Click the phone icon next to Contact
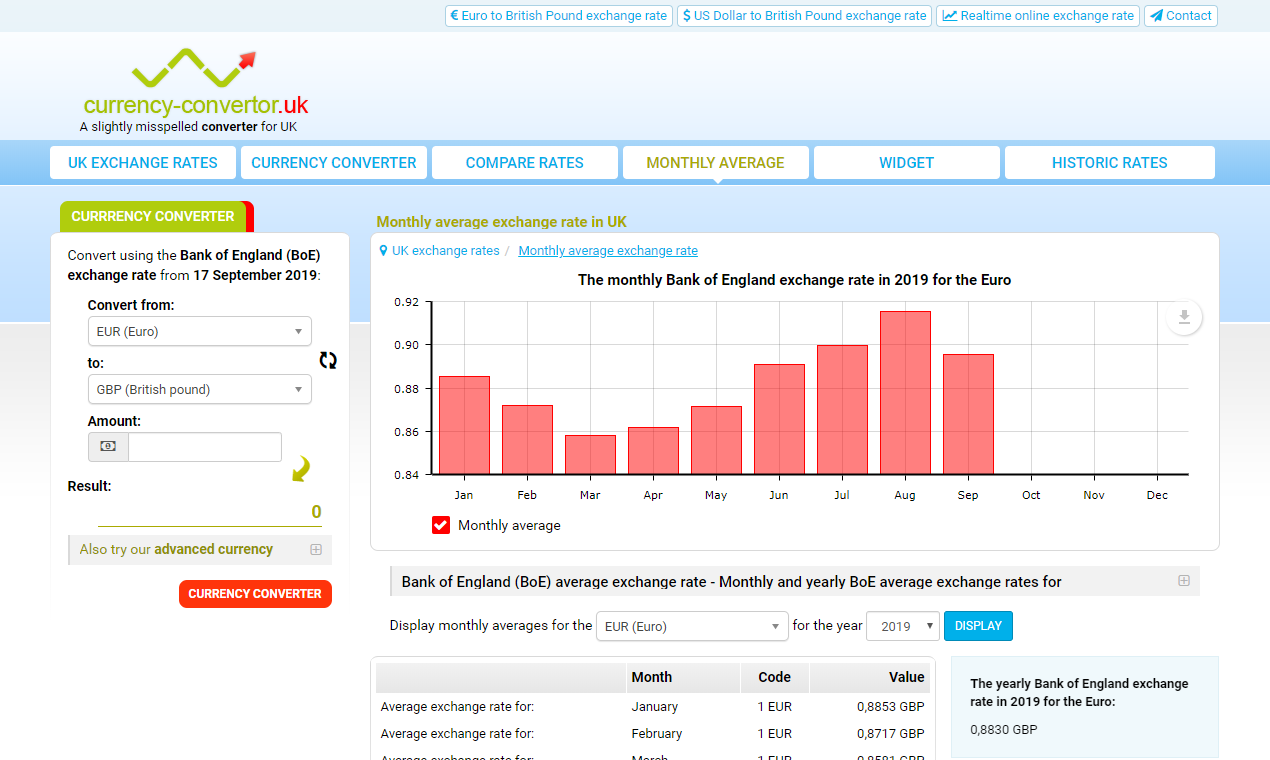This screenshot has width=1270, height=760. click(x=1156, y=15)
